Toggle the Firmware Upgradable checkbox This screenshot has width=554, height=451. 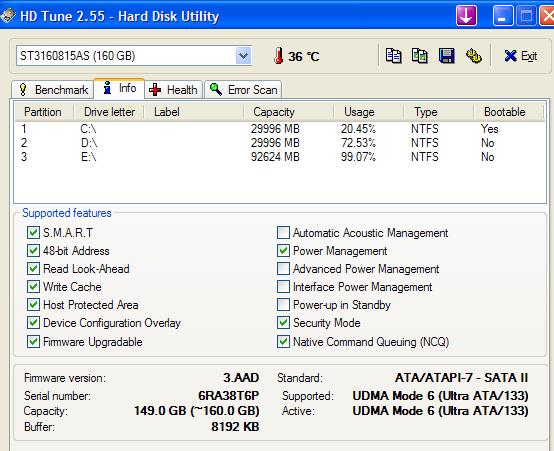point(33,341)
